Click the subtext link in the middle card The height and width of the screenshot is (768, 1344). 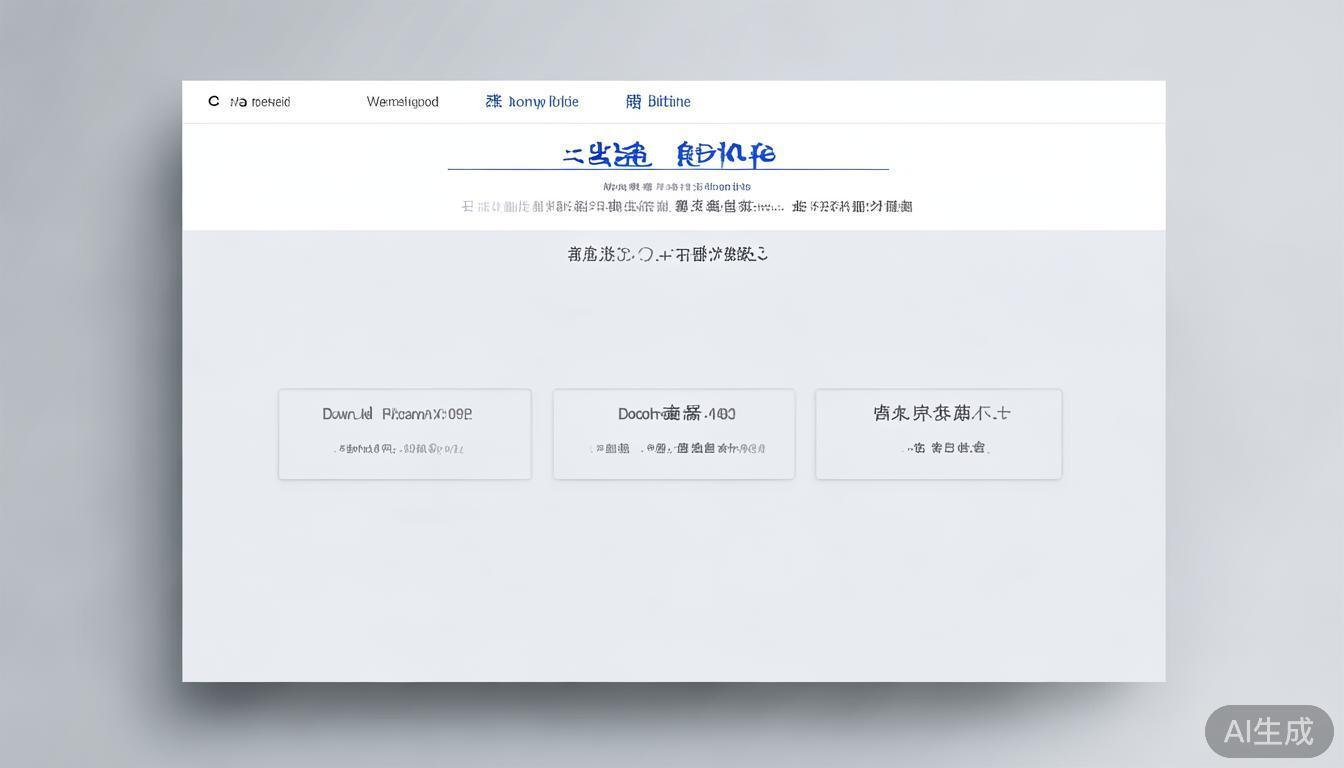(x=673, y=448)
